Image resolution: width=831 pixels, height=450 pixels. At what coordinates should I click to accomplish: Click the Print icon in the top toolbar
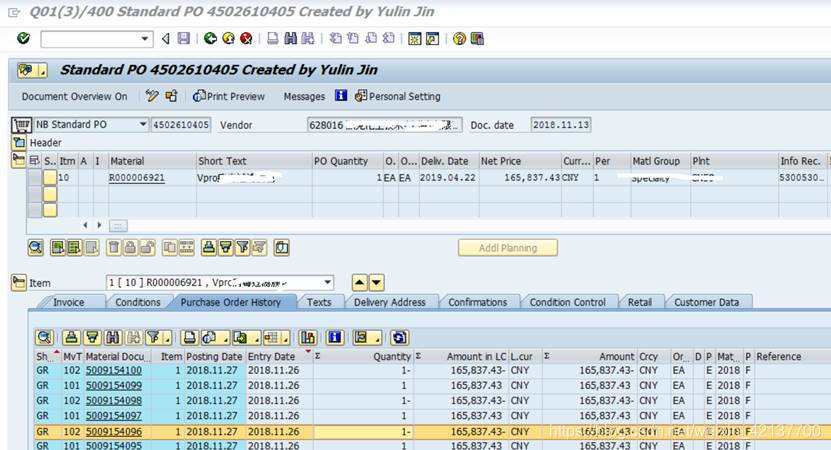click(x=272, y=39)
